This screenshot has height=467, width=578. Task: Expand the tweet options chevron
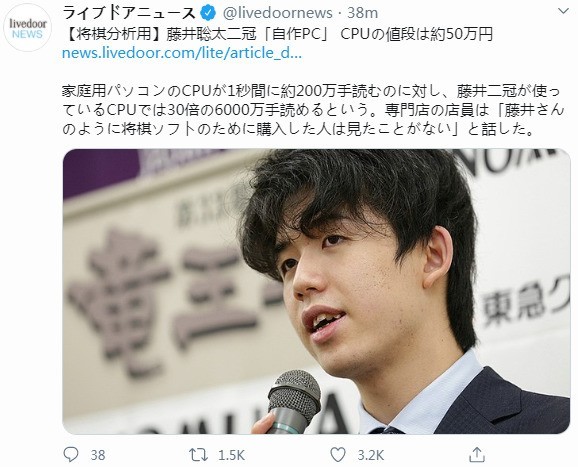pyautogui.click(x=564, y=12)
